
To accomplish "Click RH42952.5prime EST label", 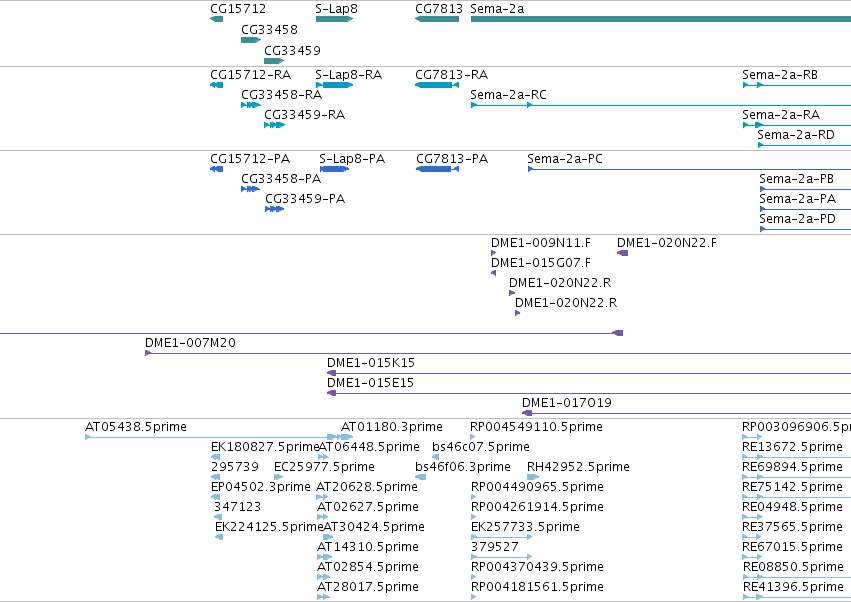I will 578,467.
